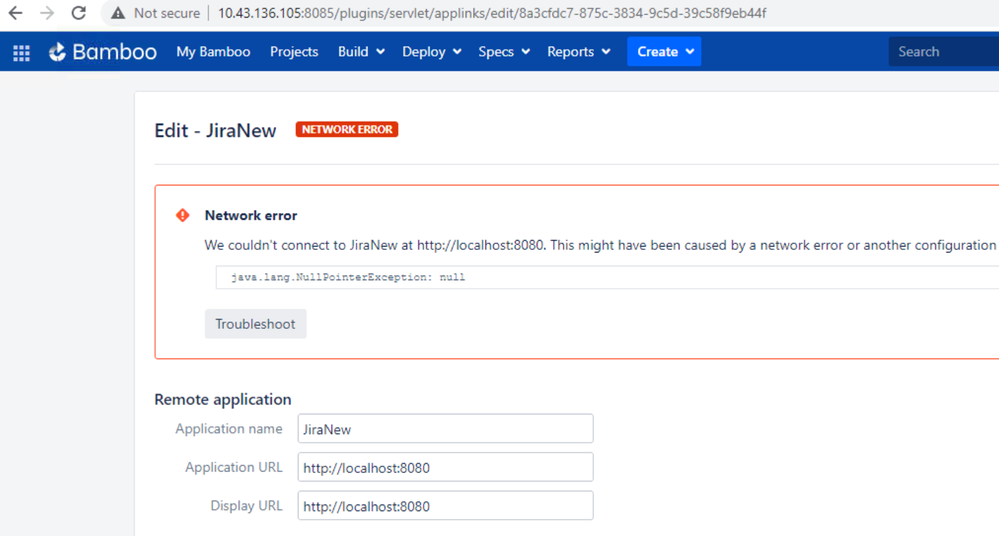The height and width of the screenshot is (536, 999).
Task: Click the Bamboo logo
Action: 103,52
